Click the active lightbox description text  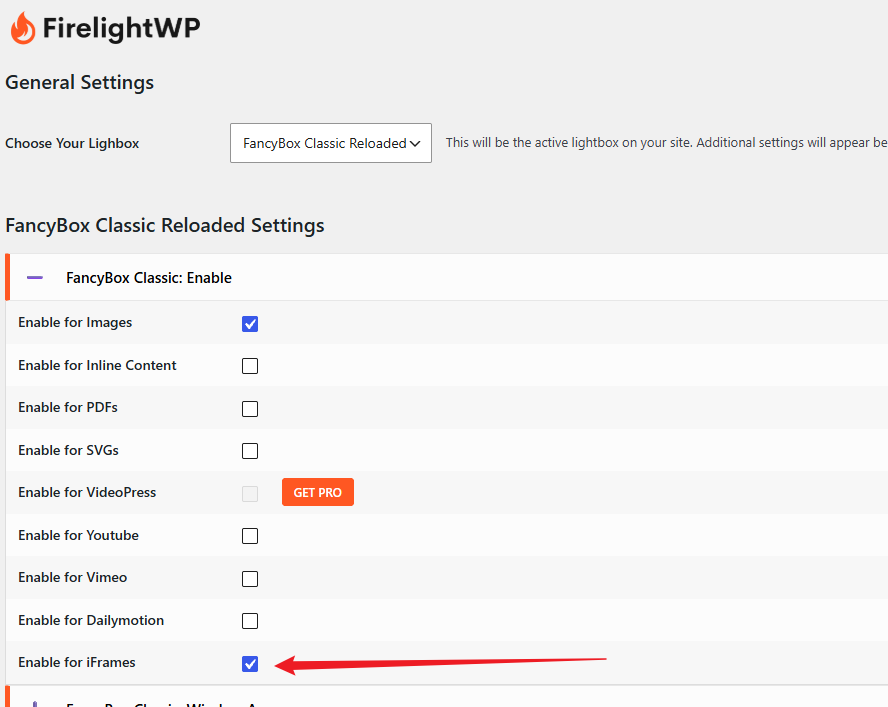667,143
